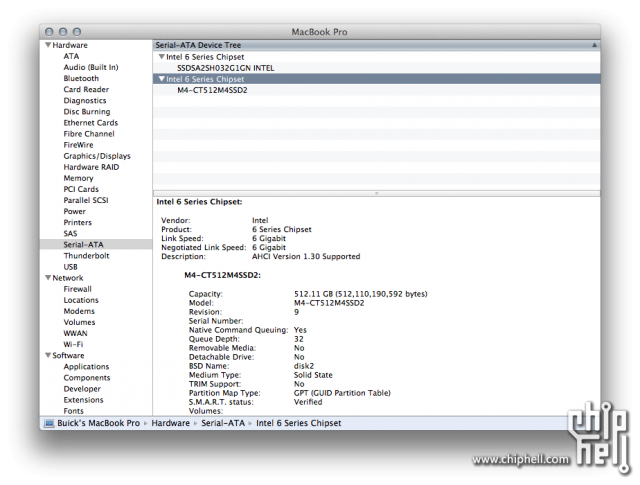Viewport: 640px width, 485px height.
Task: Select Volumes under Network
Action: (79, 322)
